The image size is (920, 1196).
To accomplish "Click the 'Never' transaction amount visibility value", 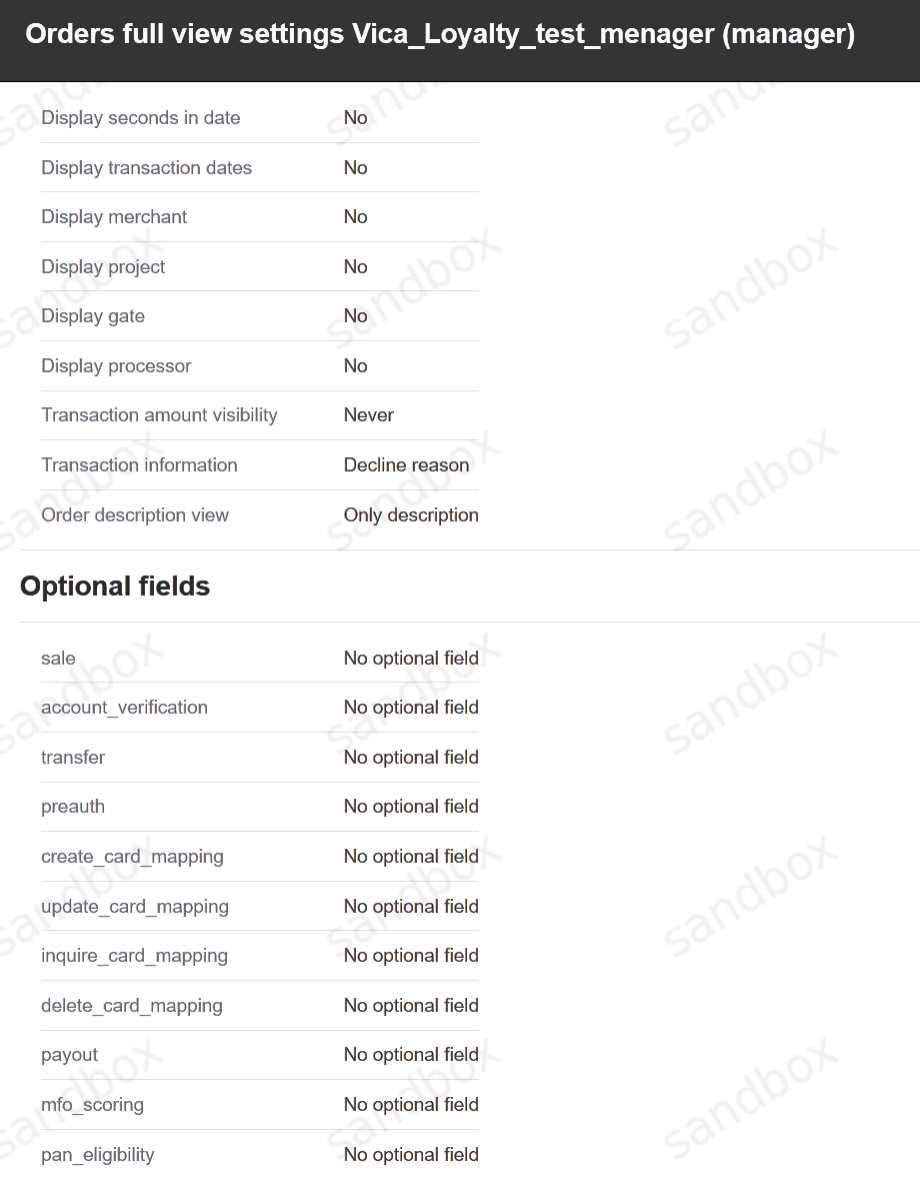I will pyautogui.click(x=369, y=415).
